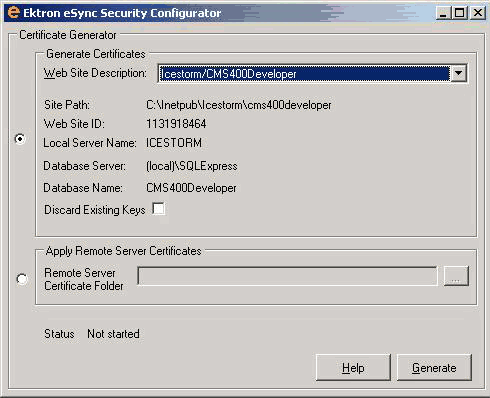Viewport: 490px width, 398px height.
Task: Choose the Apply Remote Server Certificates option
Action: coord(22,279)
